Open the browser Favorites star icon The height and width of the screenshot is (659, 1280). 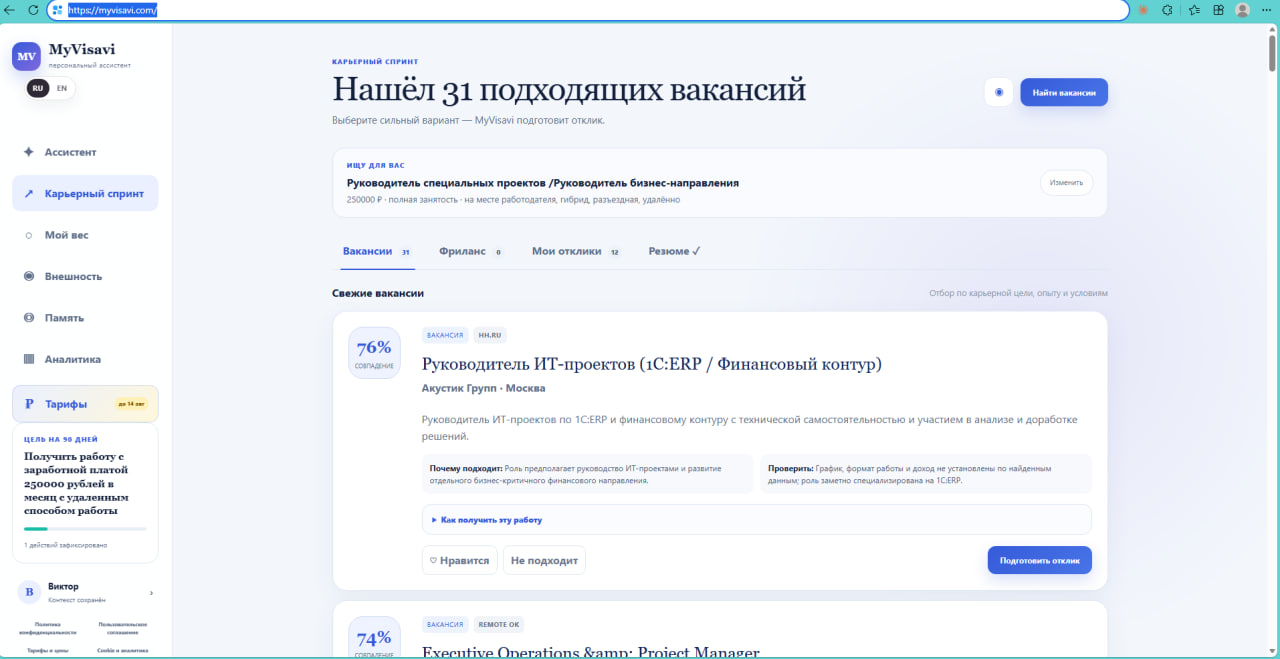1194,10
